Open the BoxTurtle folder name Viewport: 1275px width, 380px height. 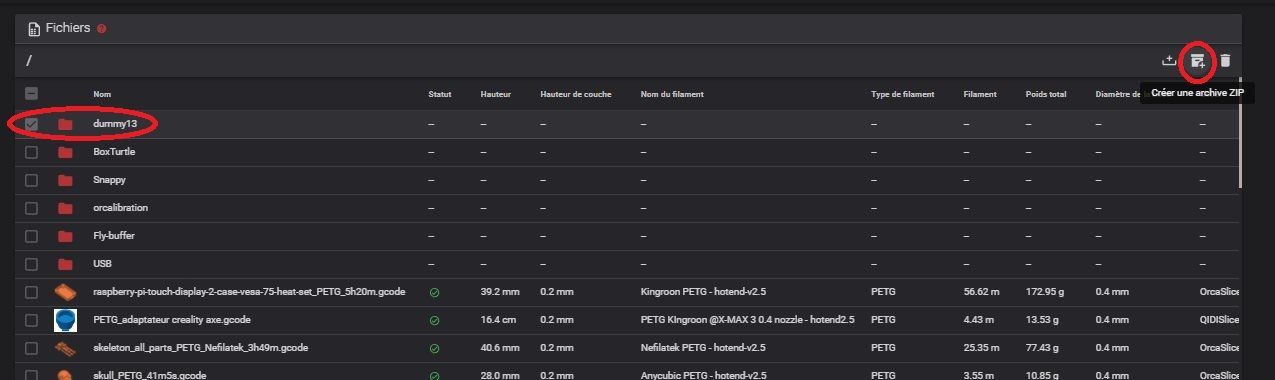click(x=113, y=152)
